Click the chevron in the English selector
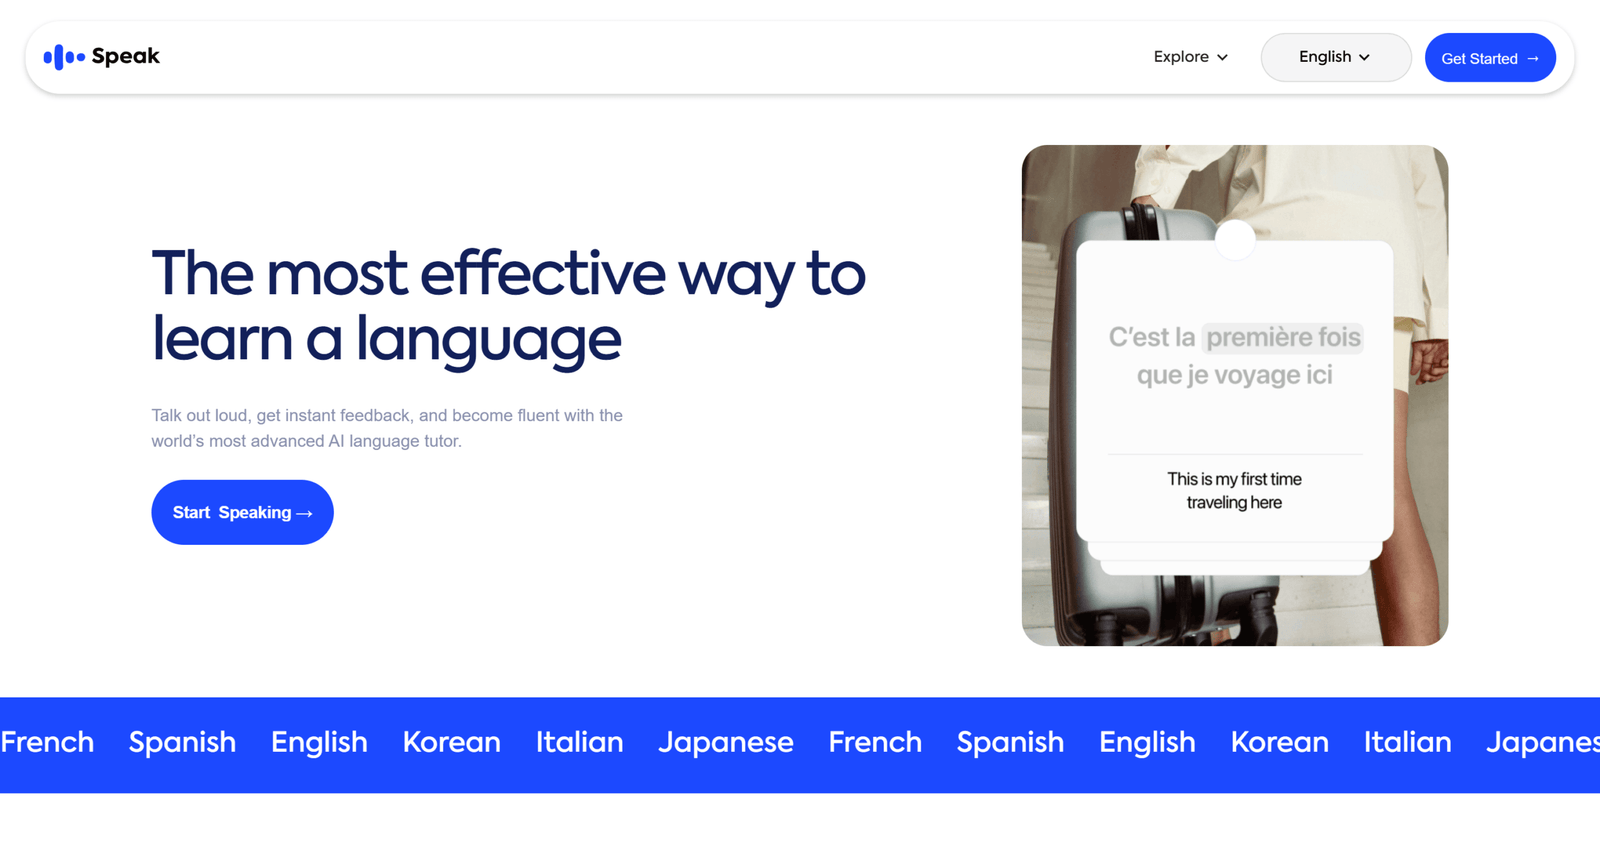Screen dimensions: 1600x853 pyautogui.click(x=1364, y=58)
